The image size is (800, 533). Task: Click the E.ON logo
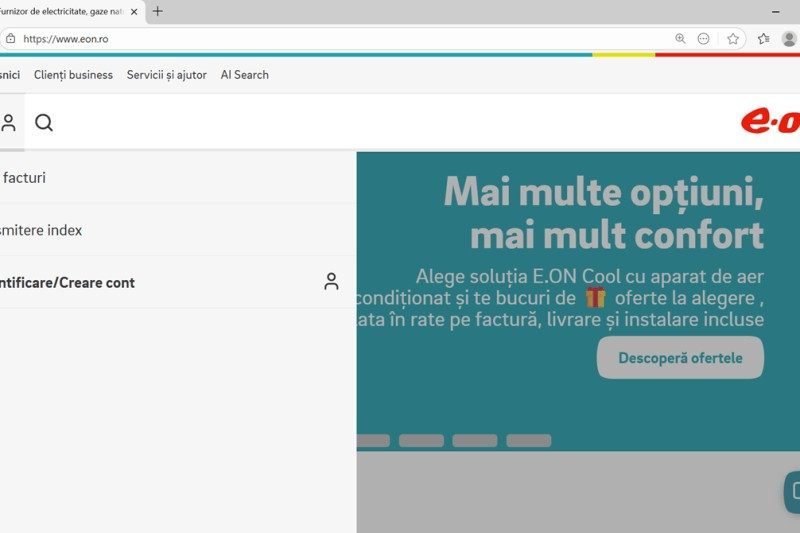point(769,122)
